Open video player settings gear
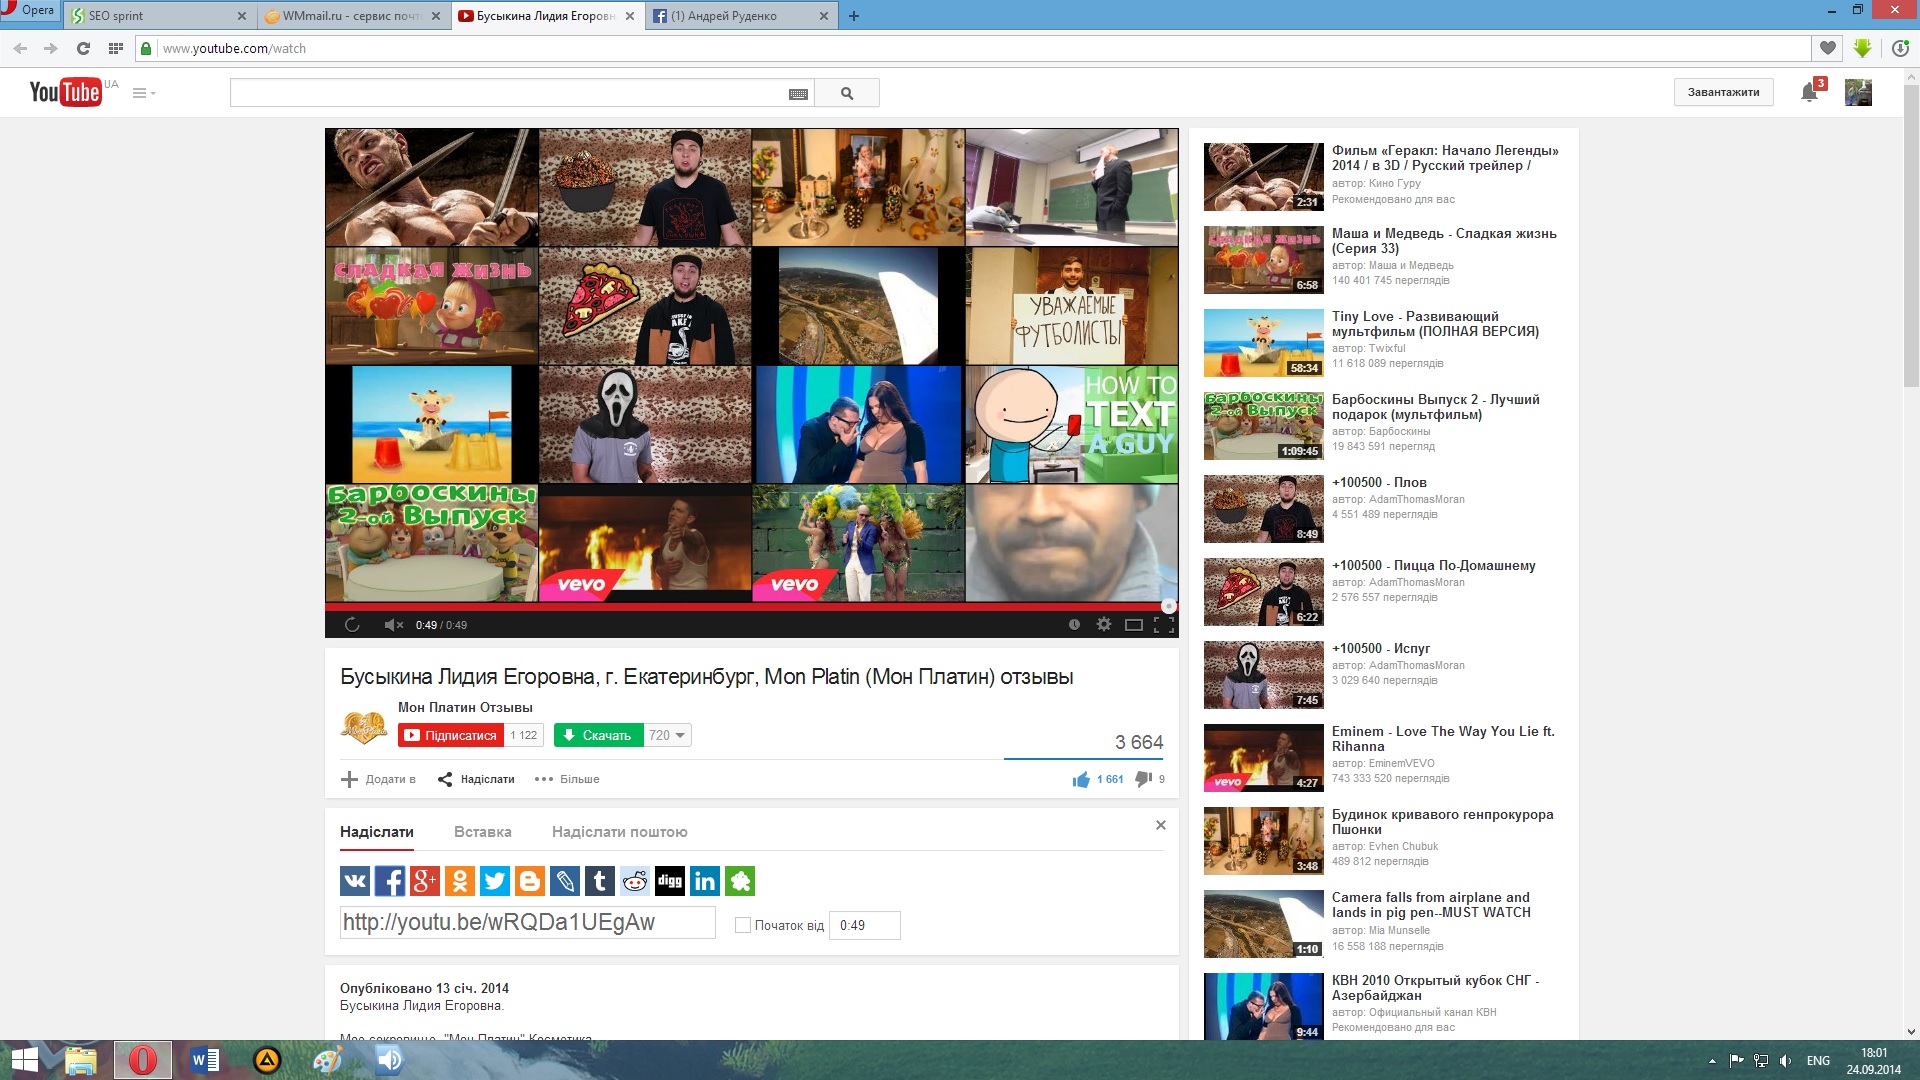 point(1104,624)
